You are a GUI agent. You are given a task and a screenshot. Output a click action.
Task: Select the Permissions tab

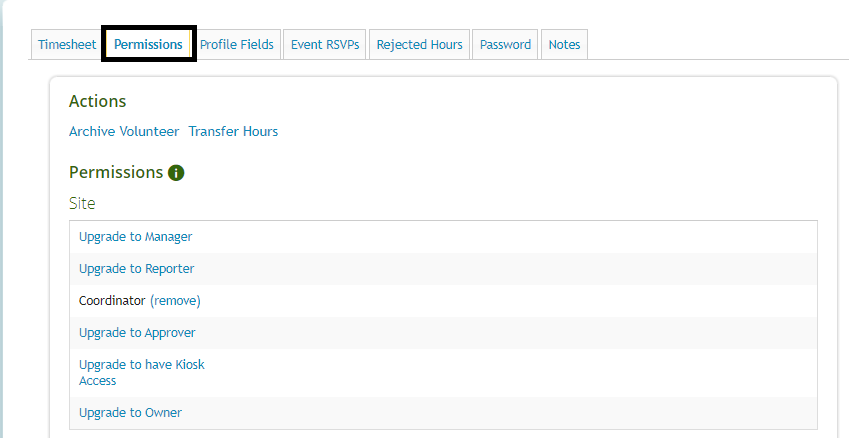[x=148, y=45]
